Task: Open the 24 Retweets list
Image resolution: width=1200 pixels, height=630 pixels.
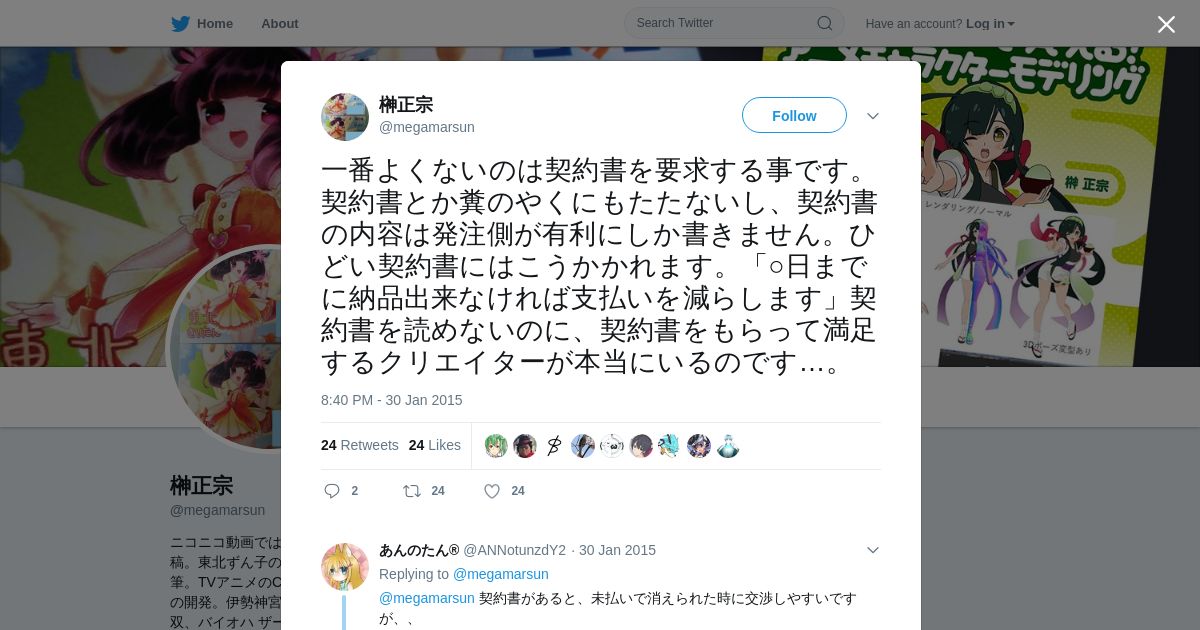Action: pos(360,445)
